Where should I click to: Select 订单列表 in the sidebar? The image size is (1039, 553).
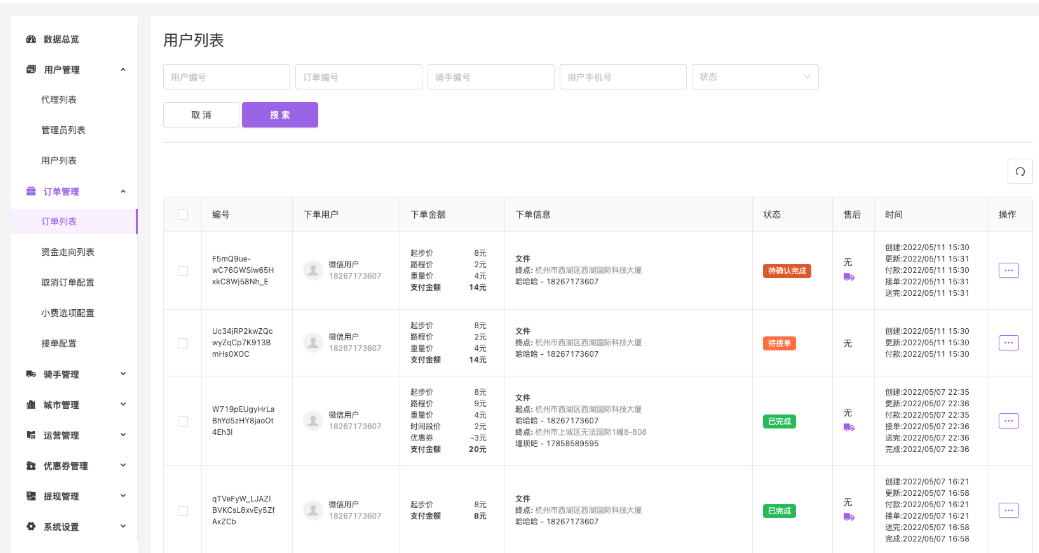74,222
